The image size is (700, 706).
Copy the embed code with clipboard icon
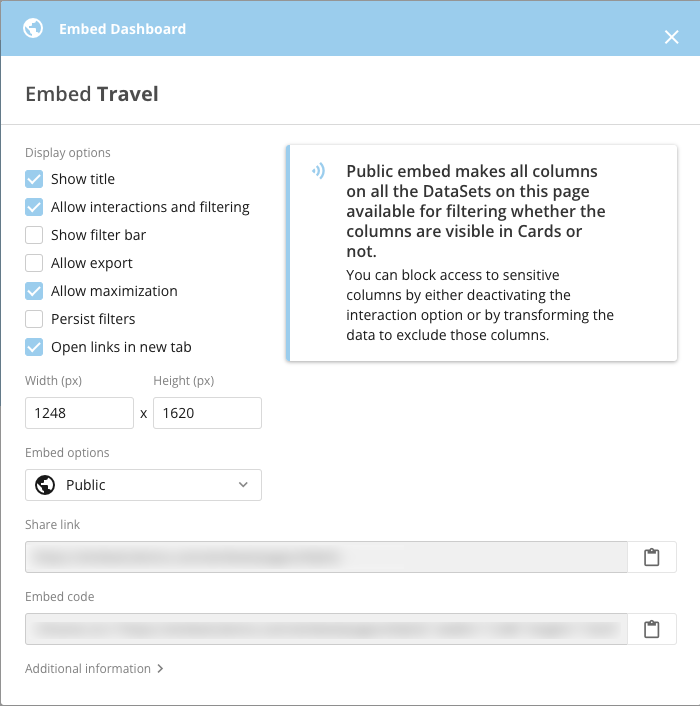click(x=651, y=629)
